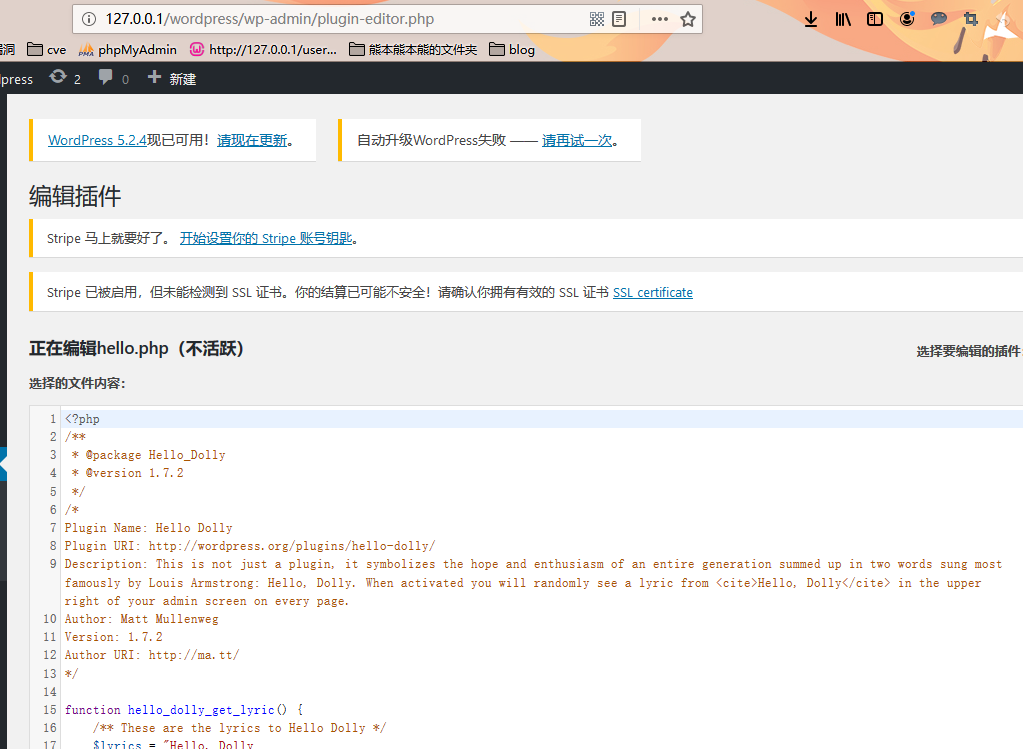Click the 正在编辑hello.php heading
Screen dimensions: 1023x749
point(136,348)
